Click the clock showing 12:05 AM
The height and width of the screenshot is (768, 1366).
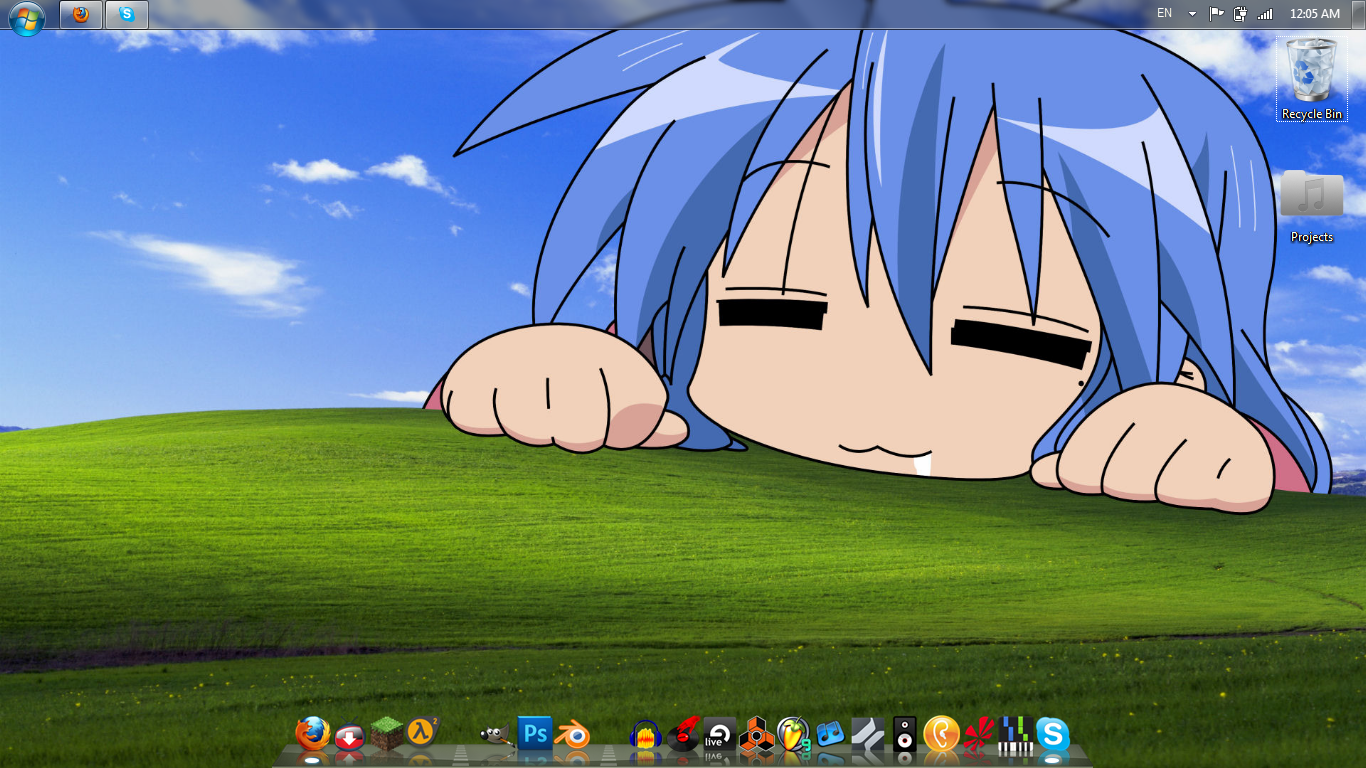tap(1316, 14)
